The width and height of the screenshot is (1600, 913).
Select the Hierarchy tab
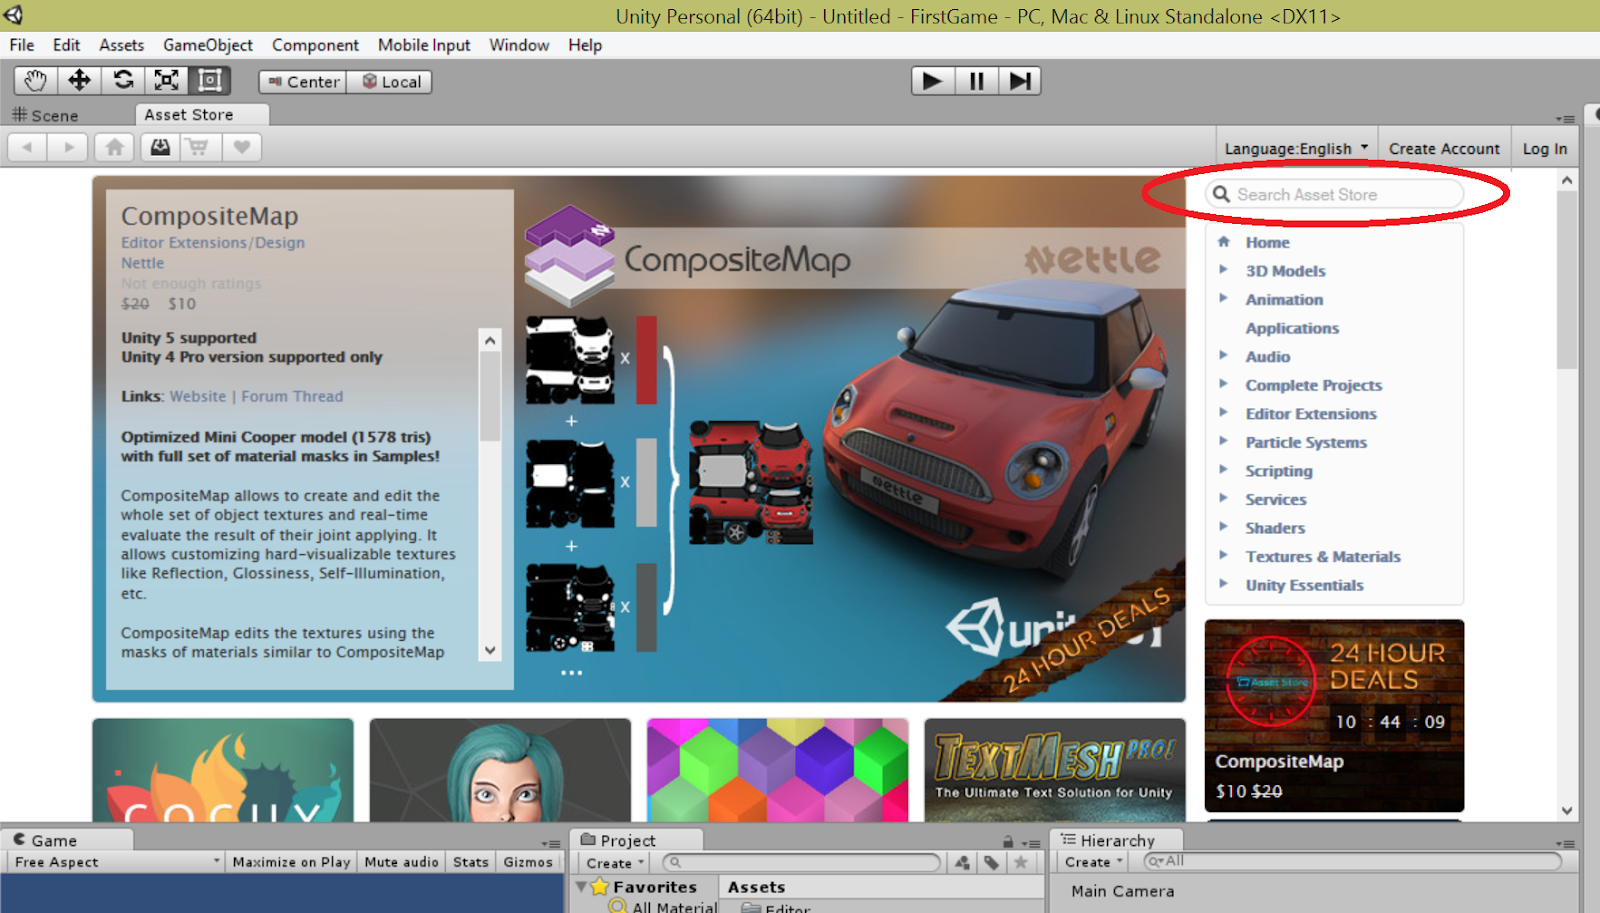pyautogui.click(x=1117, y=840)
